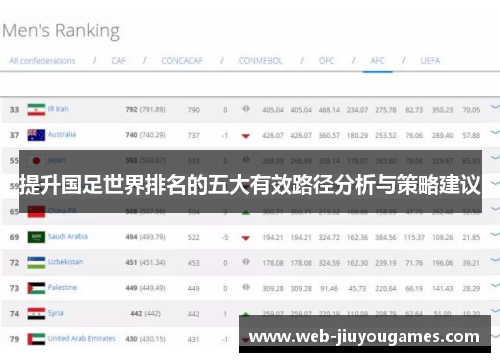Click the Uzbekistan flag icon
The height and width of the screenshot is (362, 500).
36,263
